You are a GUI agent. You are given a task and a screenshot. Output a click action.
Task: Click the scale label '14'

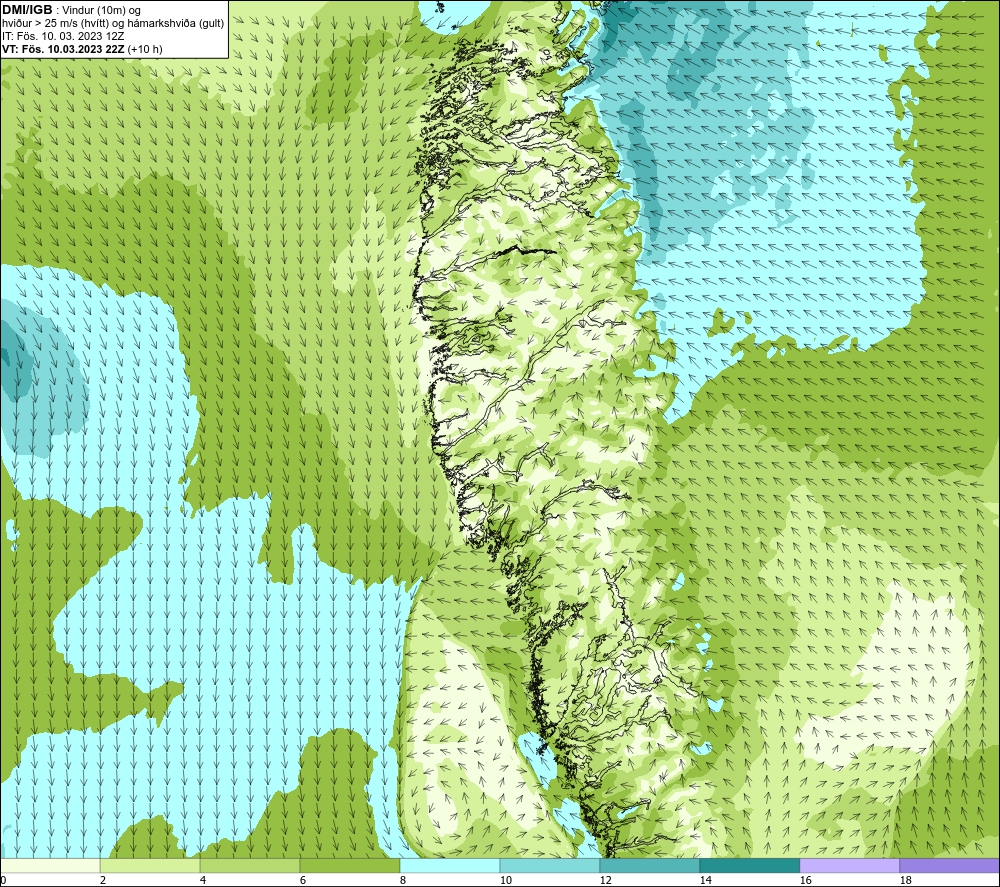coord(705,881)
